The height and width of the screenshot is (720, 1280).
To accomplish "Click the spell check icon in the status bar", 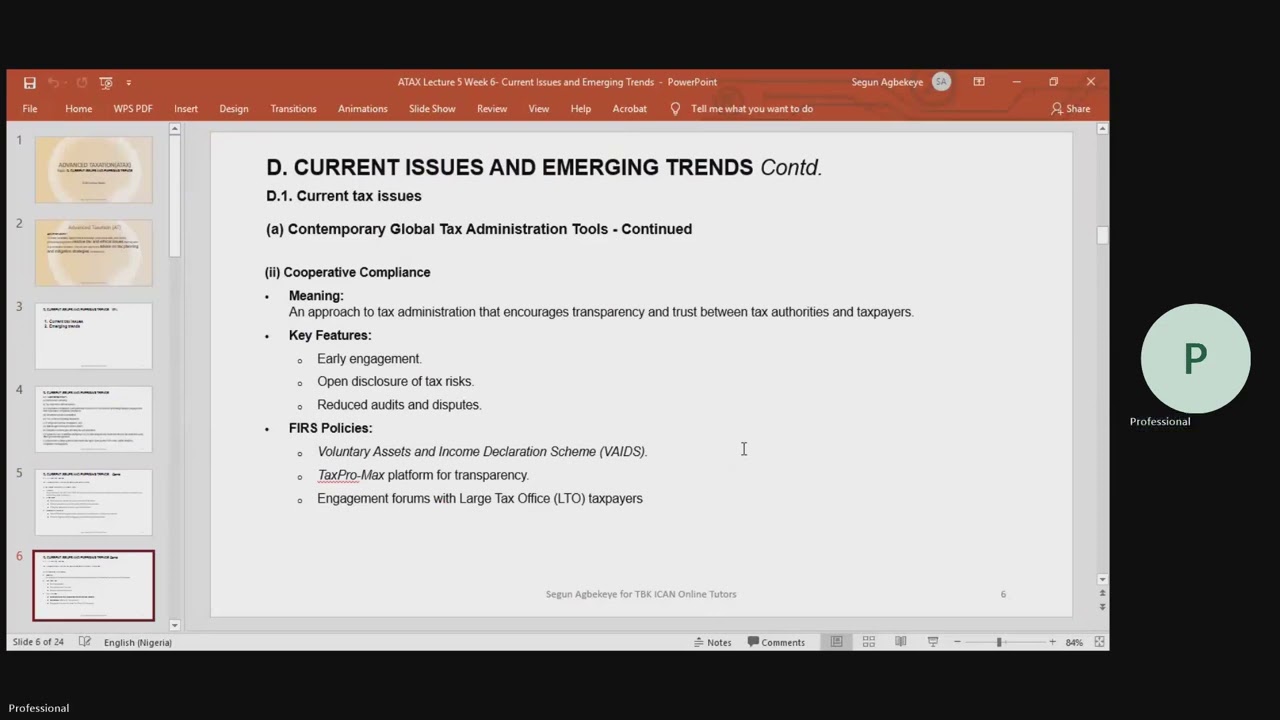I will 85,642.
